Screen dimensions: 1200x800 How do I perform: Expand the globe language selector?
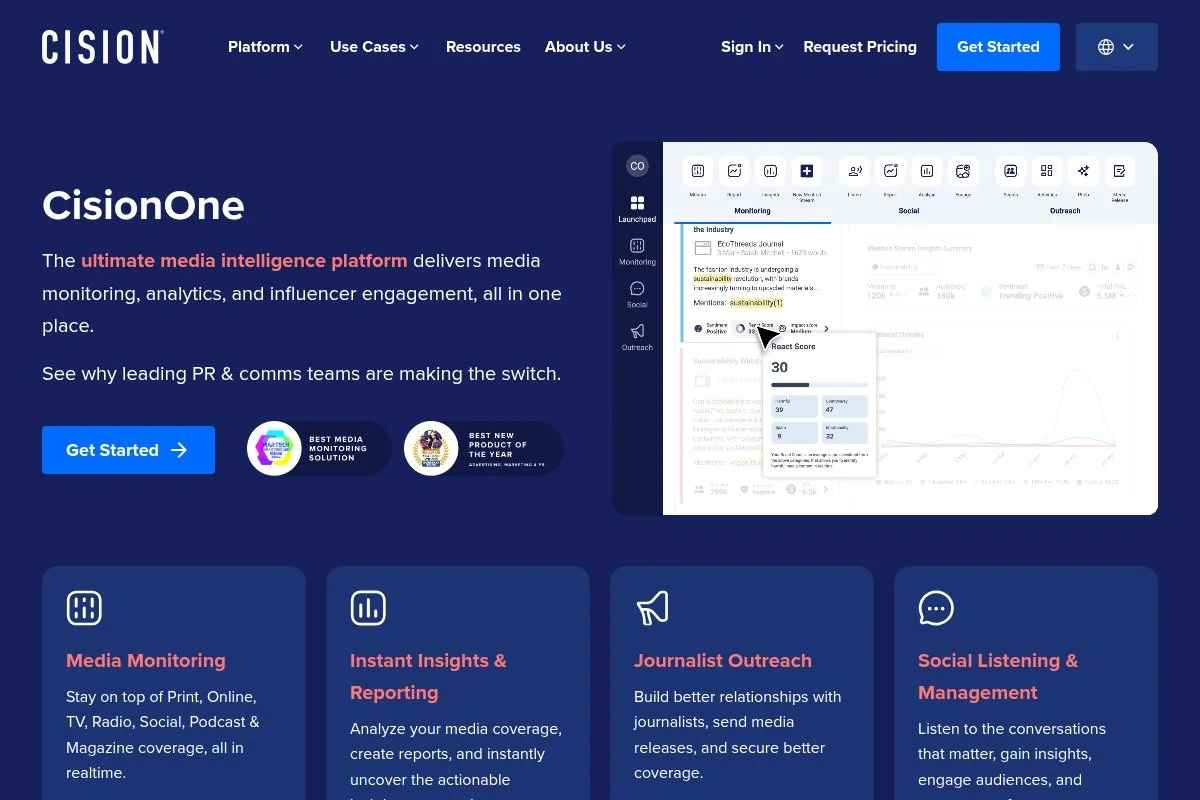click(1116, 46)
